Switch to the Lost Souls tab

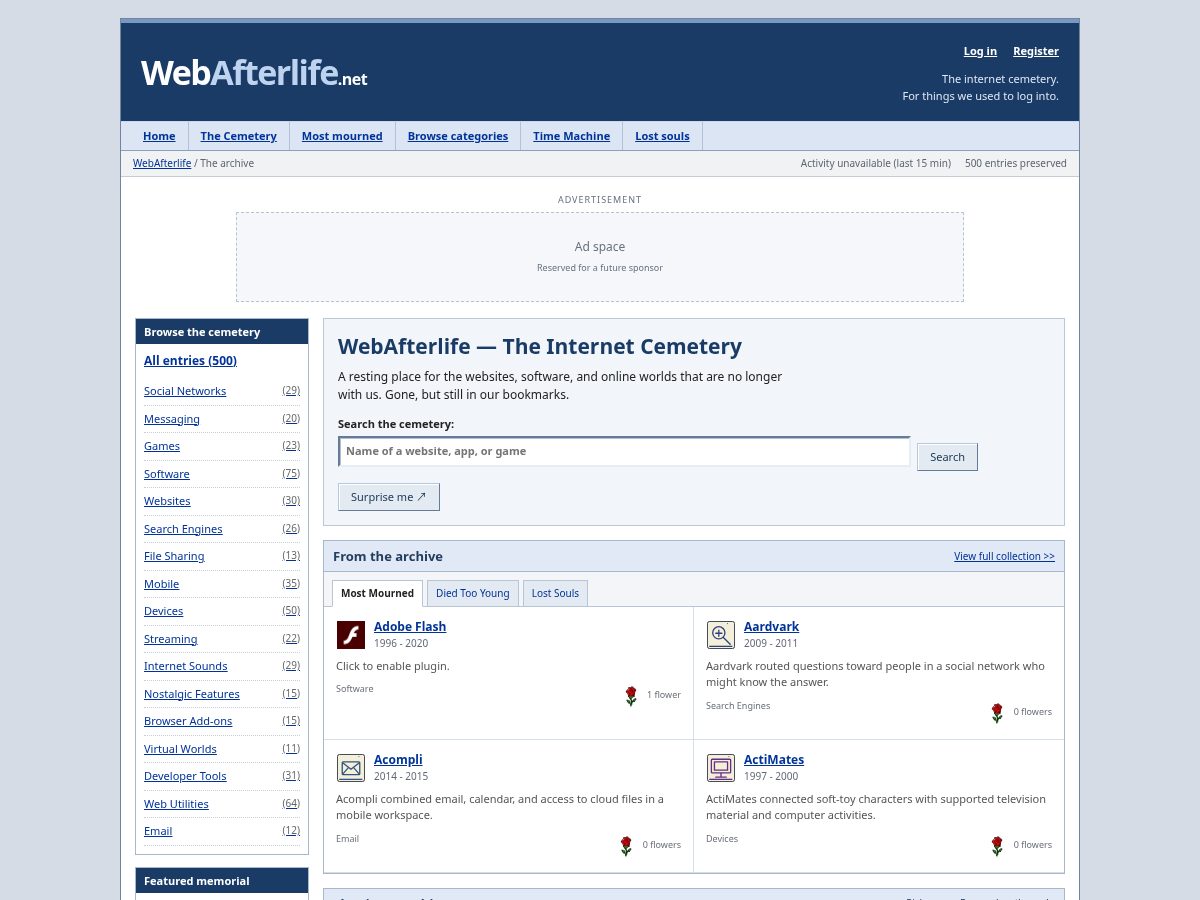coord(555,593)
